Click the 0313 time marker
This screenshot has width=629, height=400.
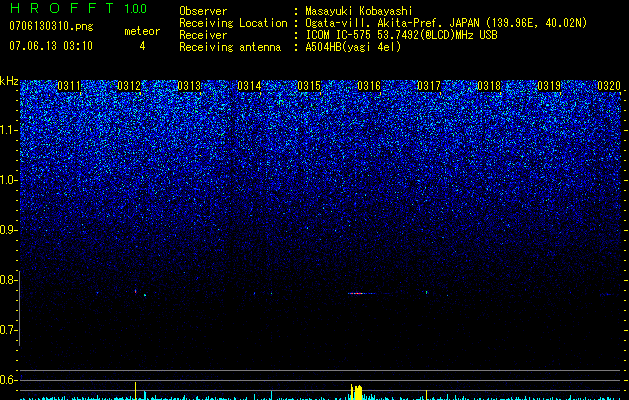pos(189,86)
